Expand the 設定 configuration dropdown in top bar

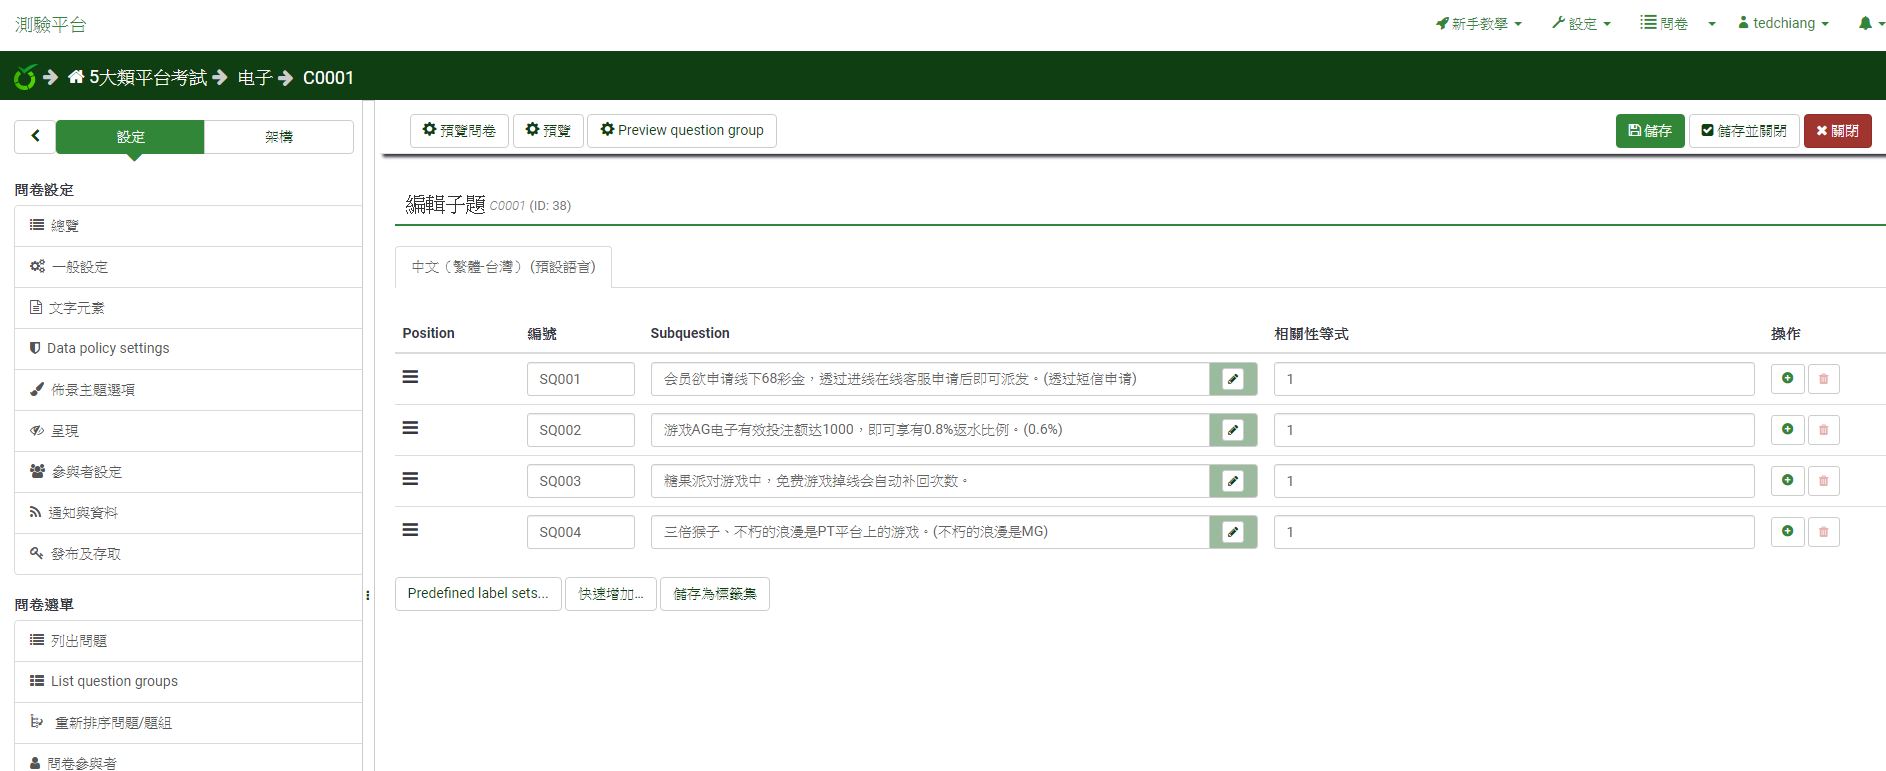(1581, 23)
